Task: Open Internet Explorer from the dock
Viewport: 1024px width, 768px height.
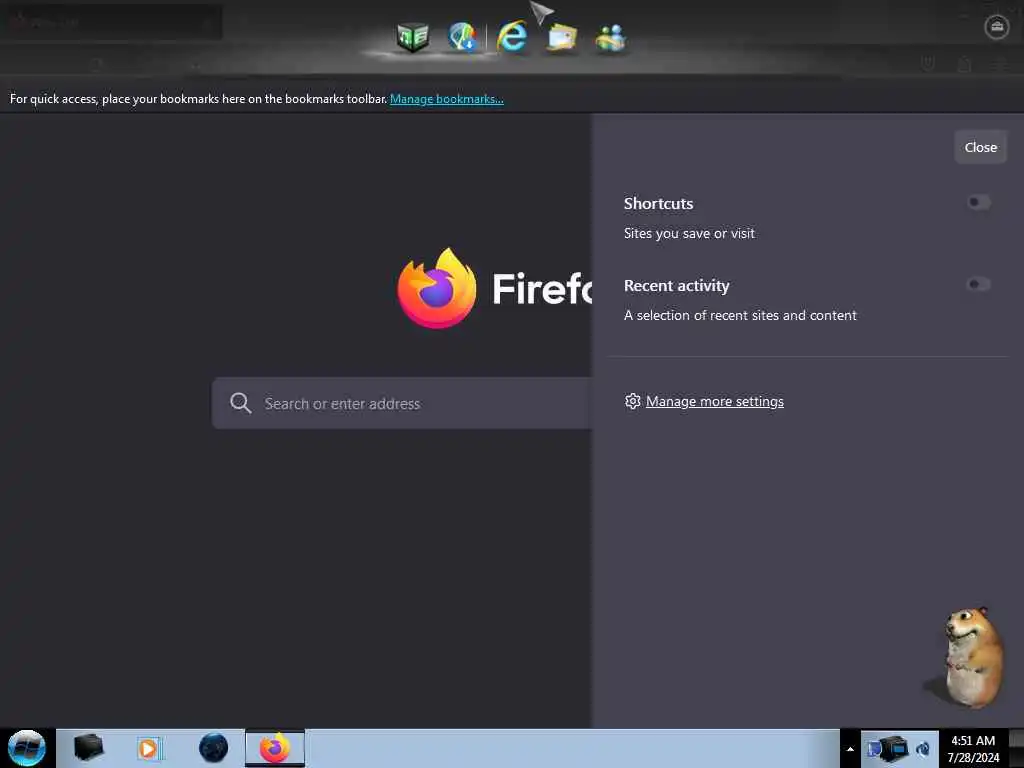Action: (x=511, y=36)
